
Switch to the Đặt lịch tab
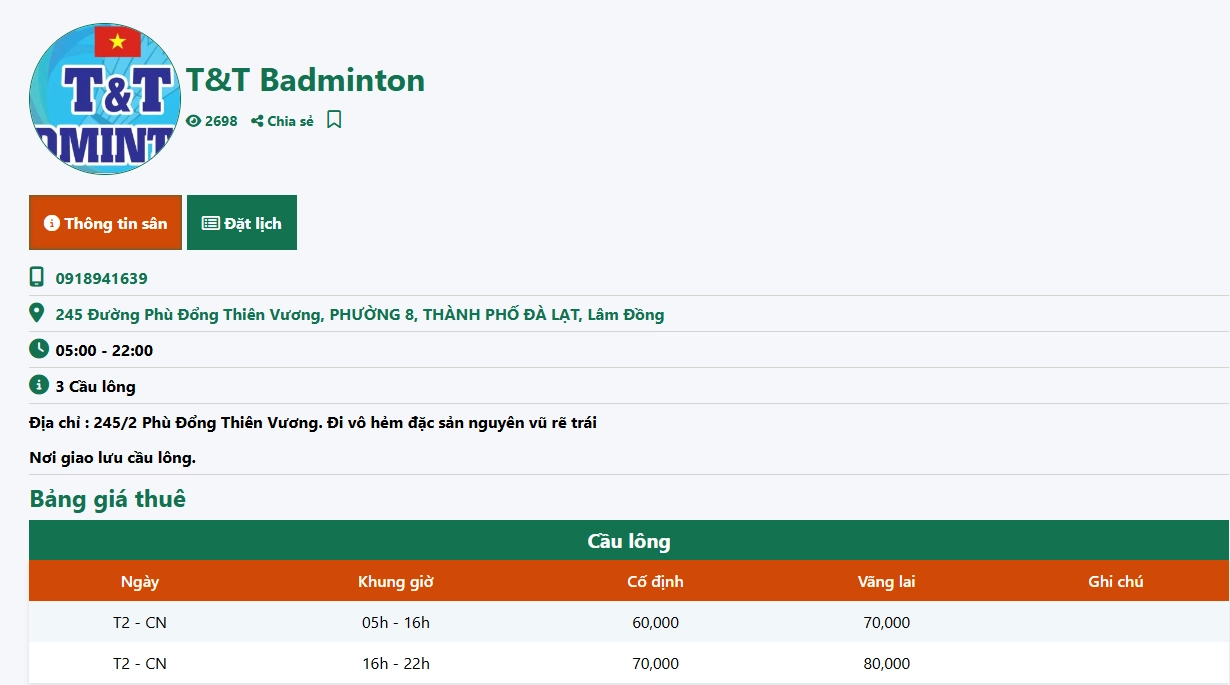click(x=242, y=223)
